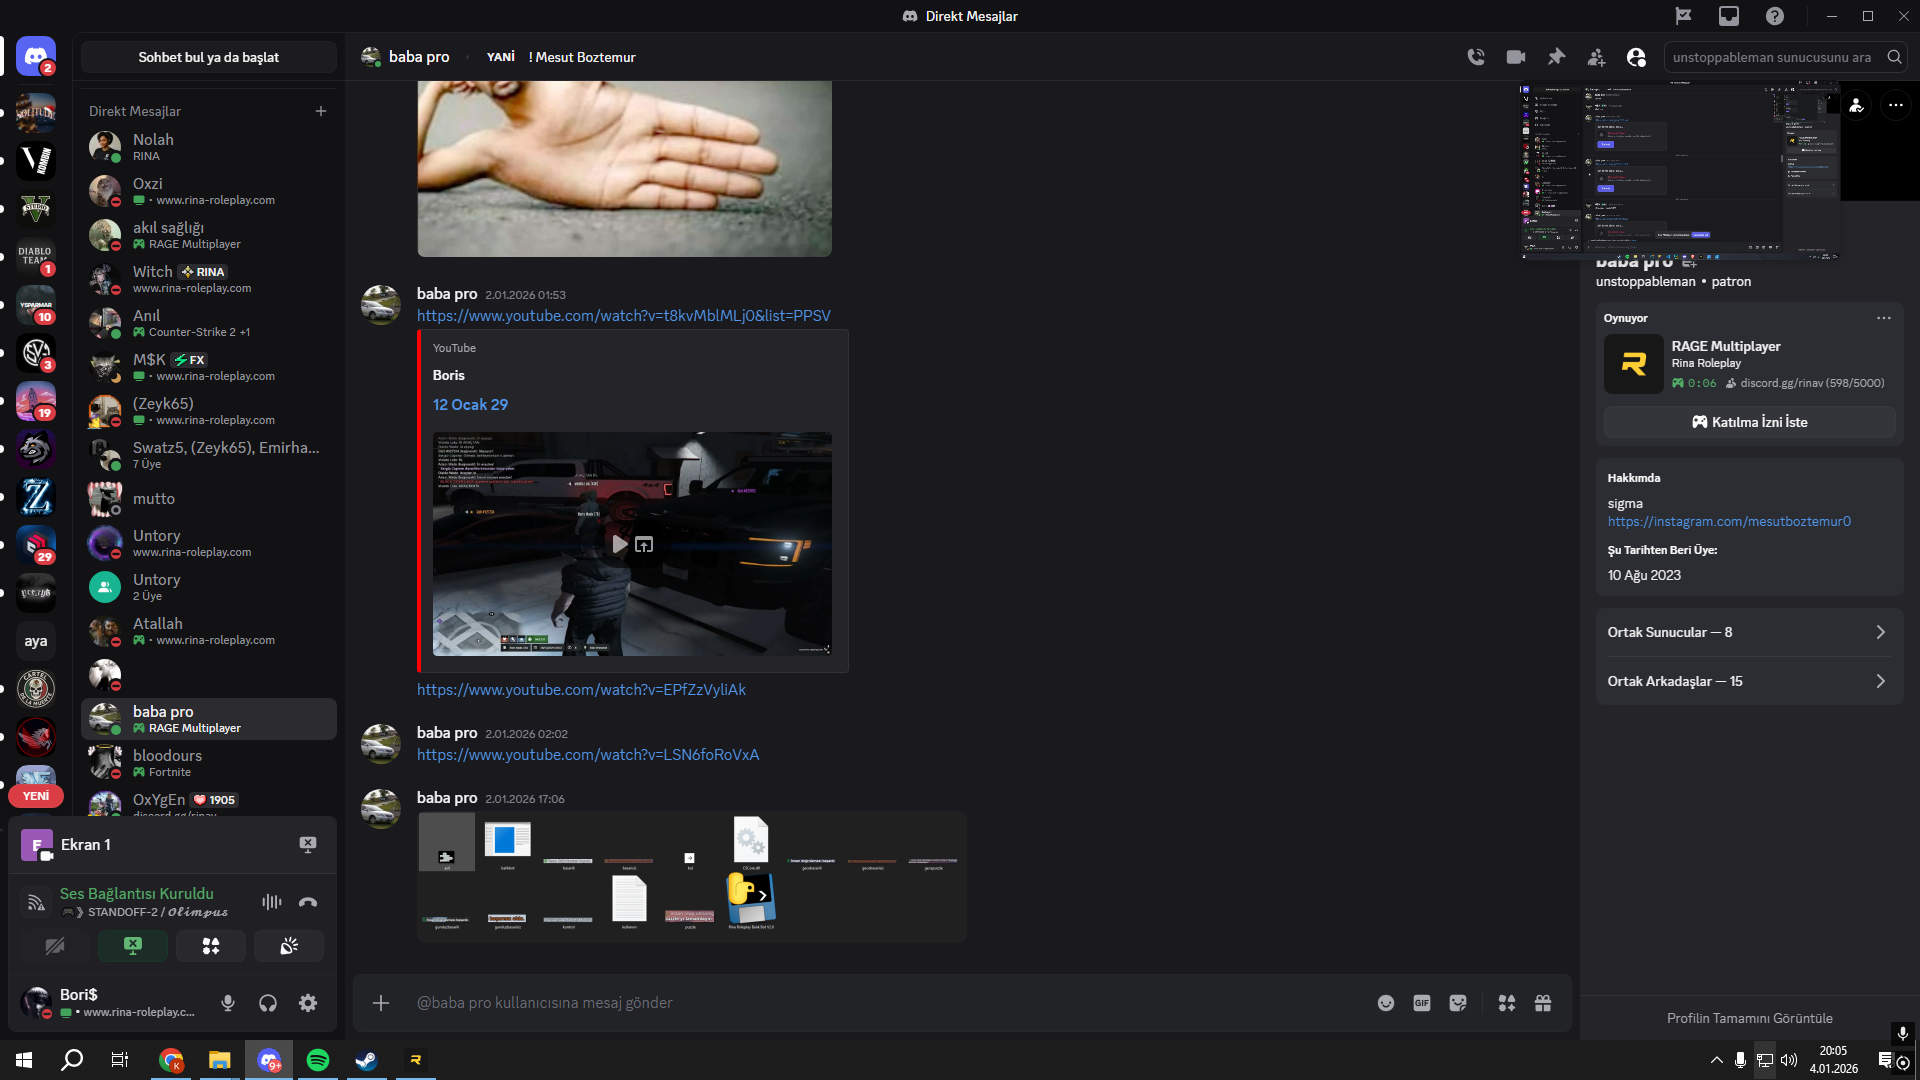
Task: Open embedded video in popout
Action: [x=645, y=544]
